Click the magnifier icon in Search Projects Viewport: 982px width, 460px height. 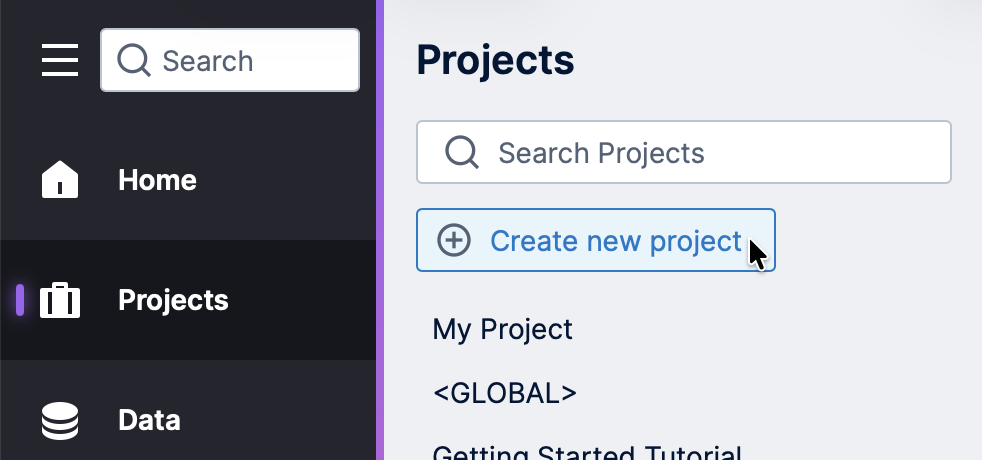pos(462,153)
